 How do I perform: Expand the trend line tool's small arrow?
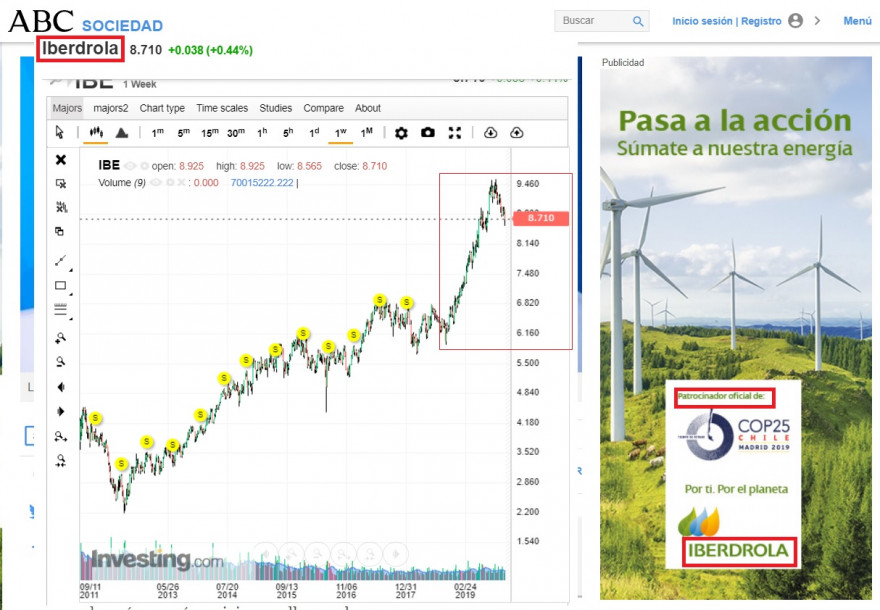[x=71, y=270]
